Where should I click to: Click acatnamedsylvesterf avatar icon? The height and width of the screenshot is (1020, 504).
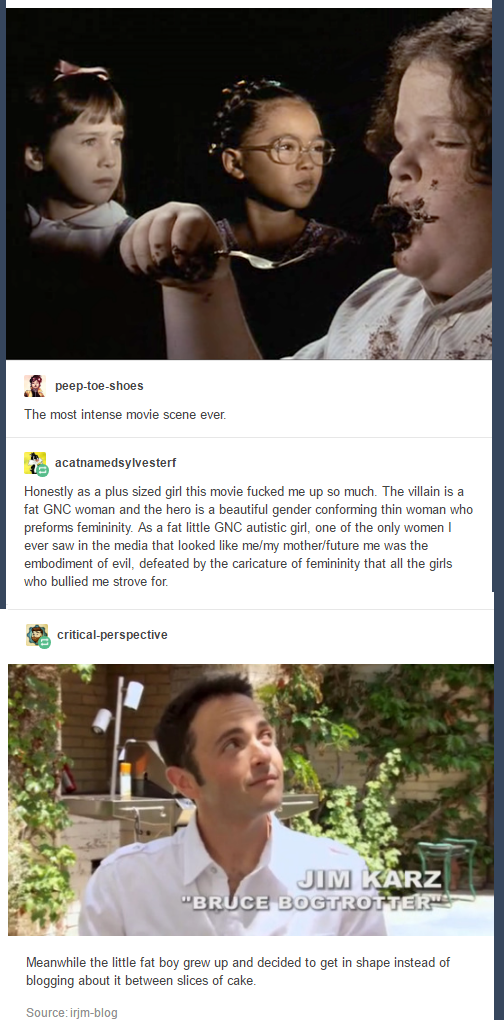(34, 463)
